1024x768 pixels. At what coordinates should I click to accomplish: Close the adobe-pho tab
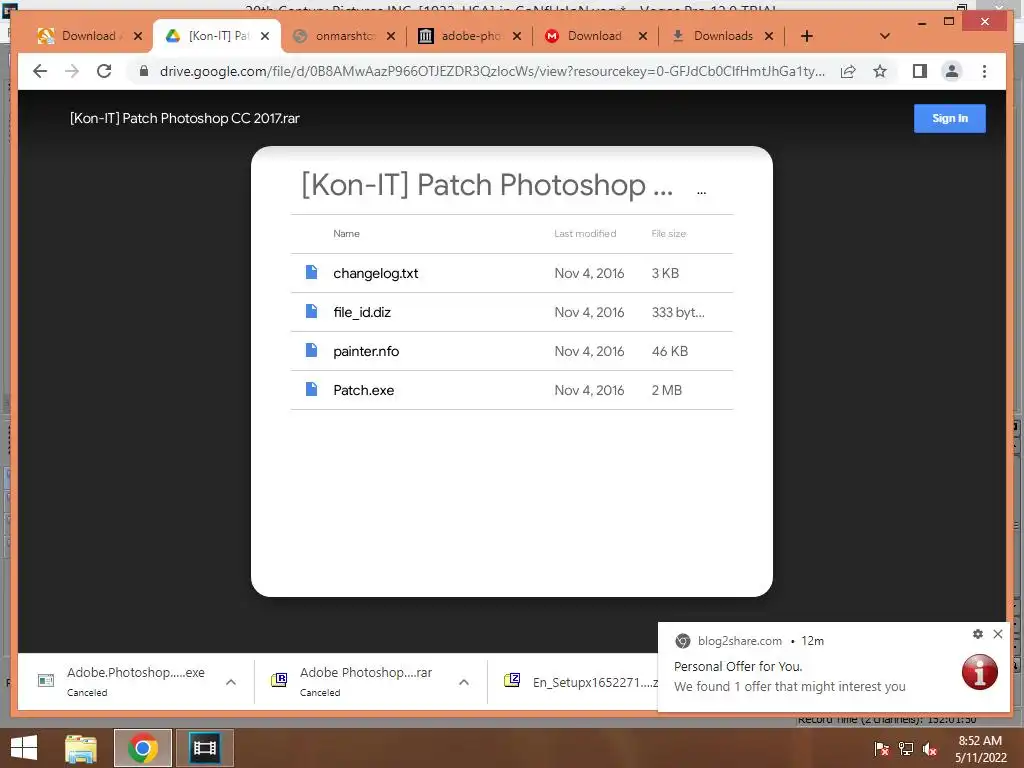[517, 36]
